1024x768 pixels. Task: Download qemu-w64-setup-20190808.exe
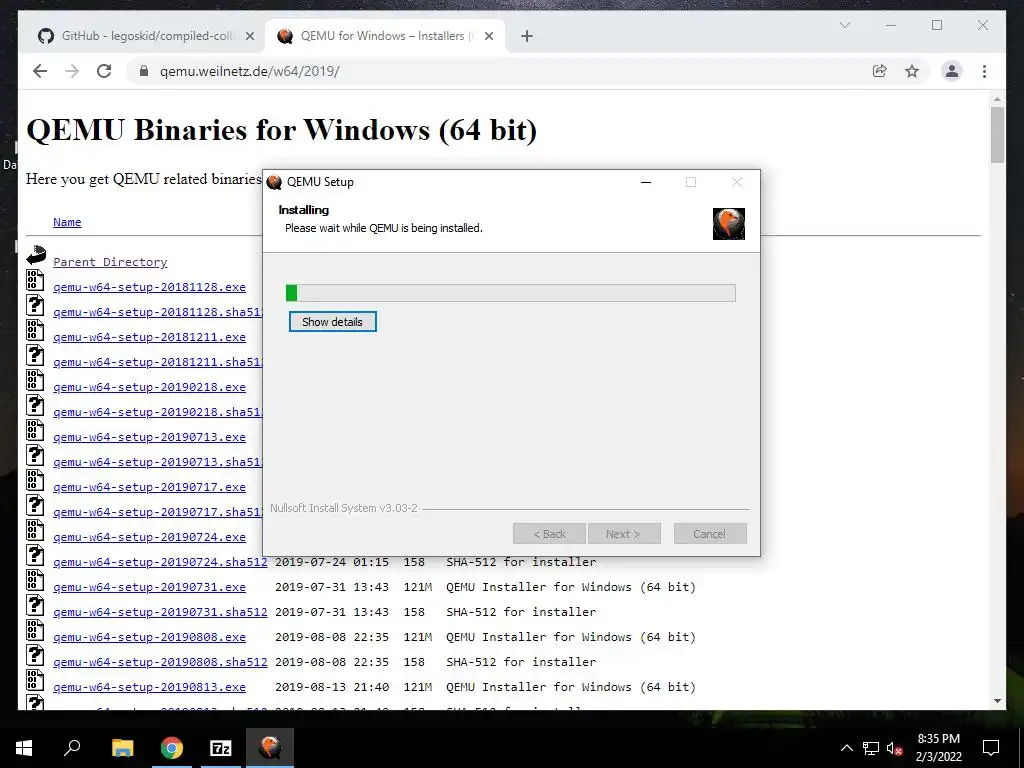pos(150,637)
